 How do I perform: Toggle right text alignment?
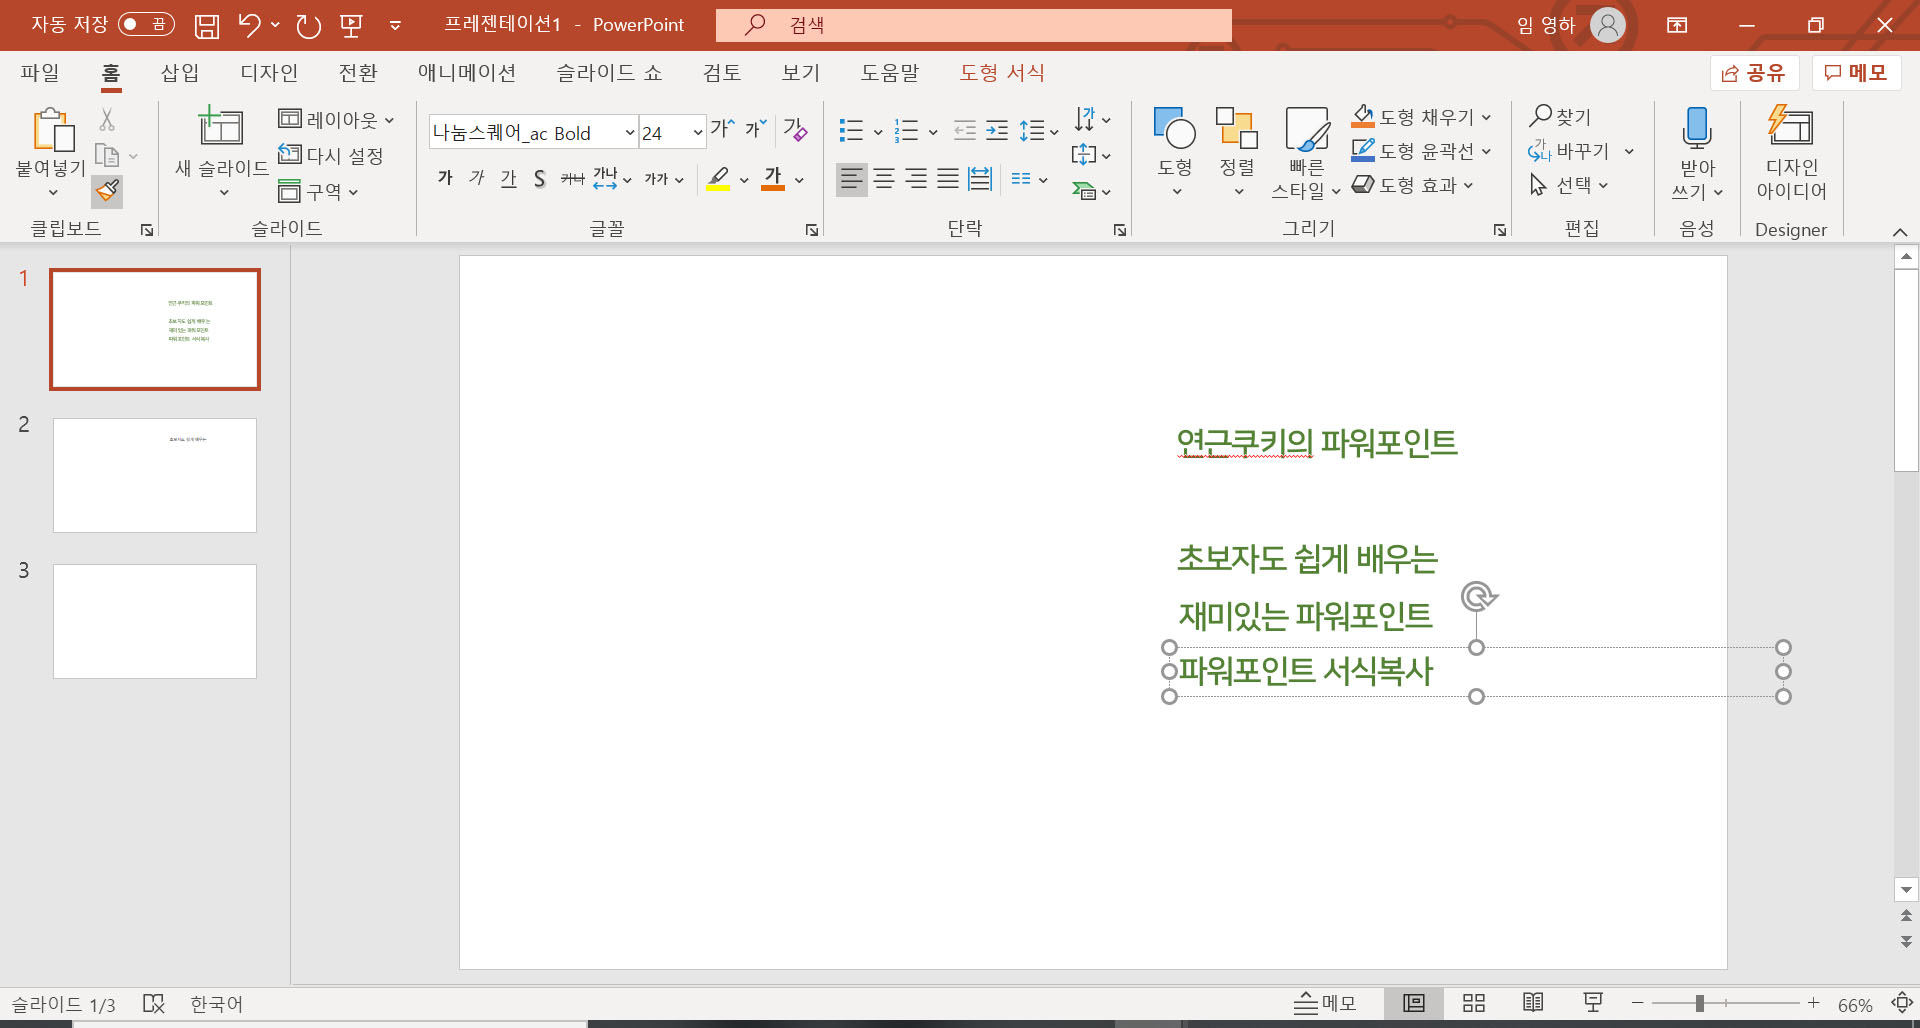click(x=916, y=179)
